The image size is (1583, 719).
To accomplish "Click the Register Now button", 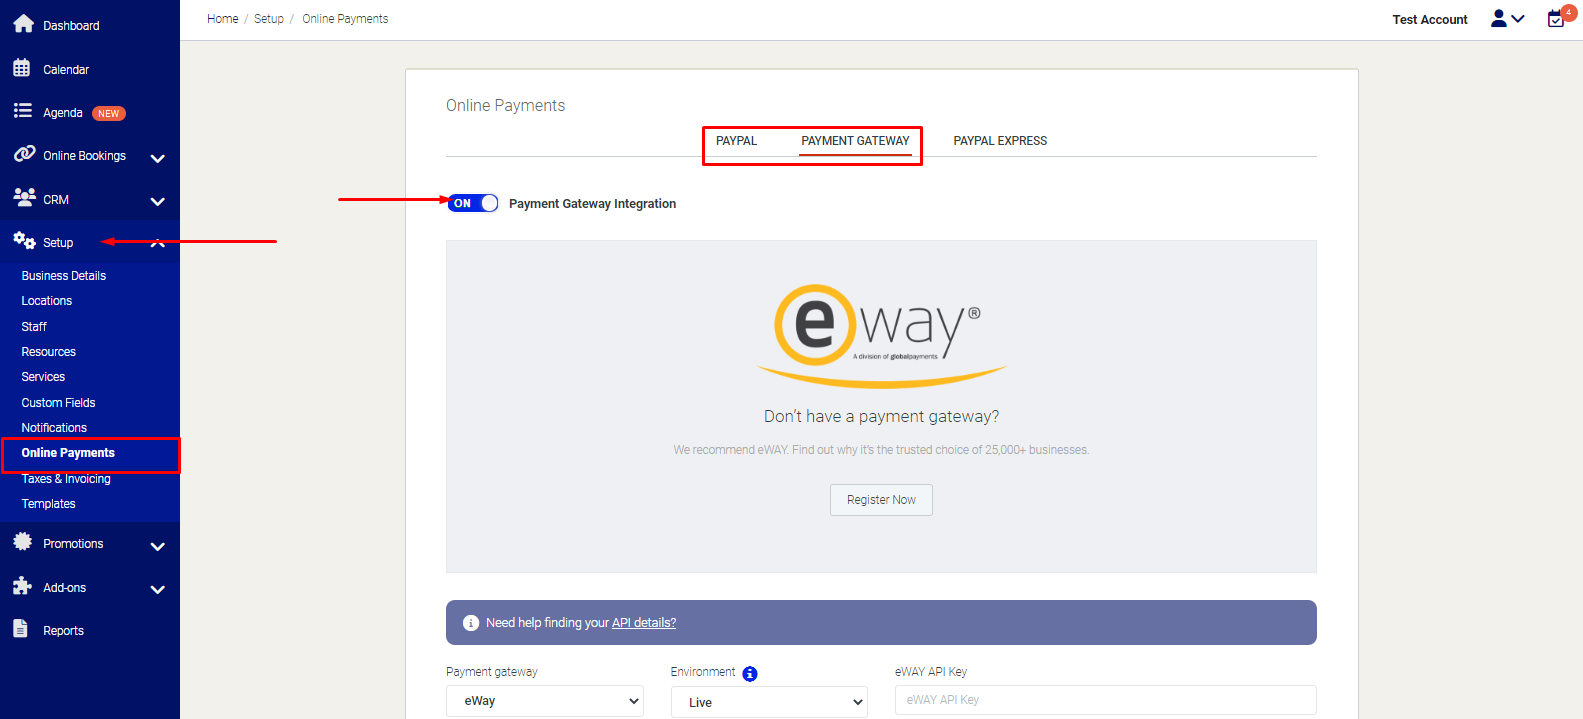I will click(x=881, y=500).
